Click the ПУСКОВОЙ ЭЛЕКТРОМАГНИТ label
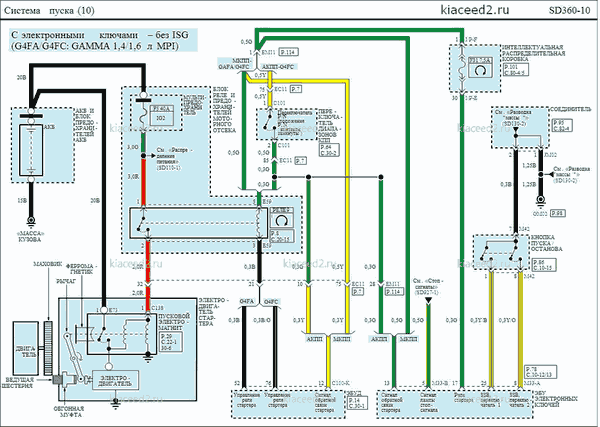Viewport: 600px width, 427px height. 174,322
